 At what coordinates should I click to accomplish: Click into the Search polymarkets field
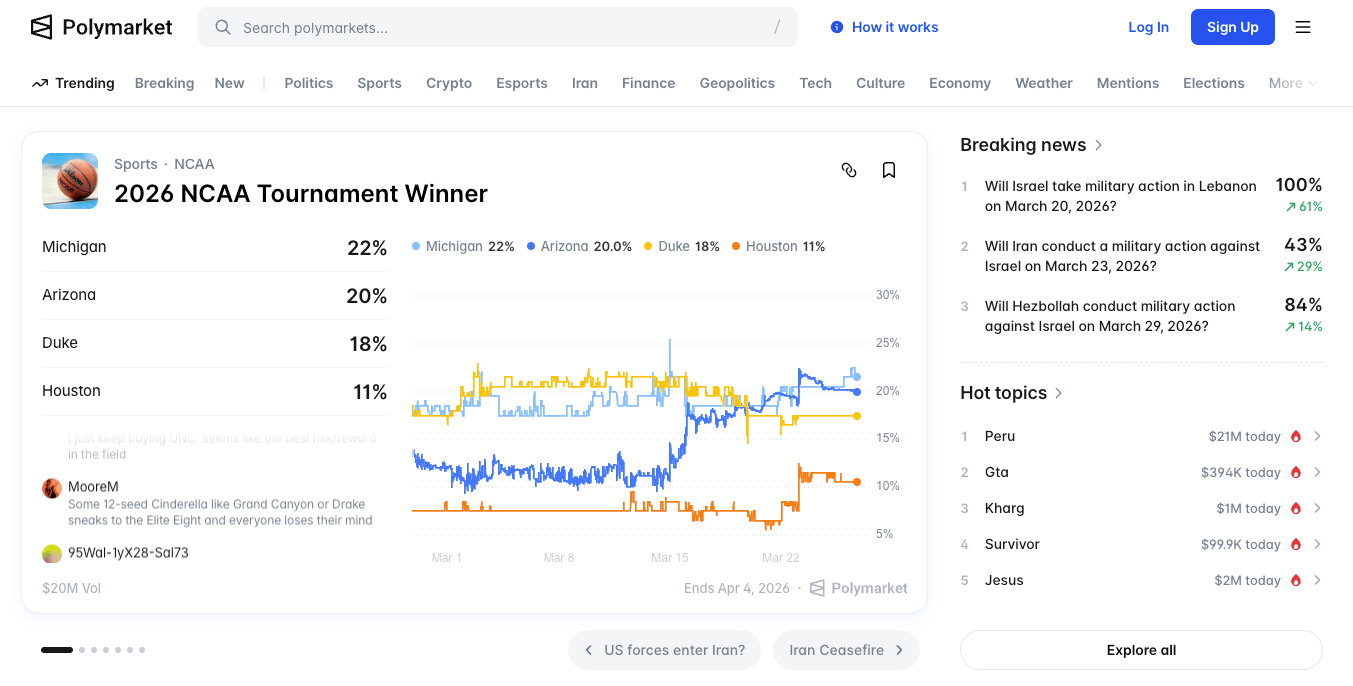pyautogui.click(x=500, y=27)
